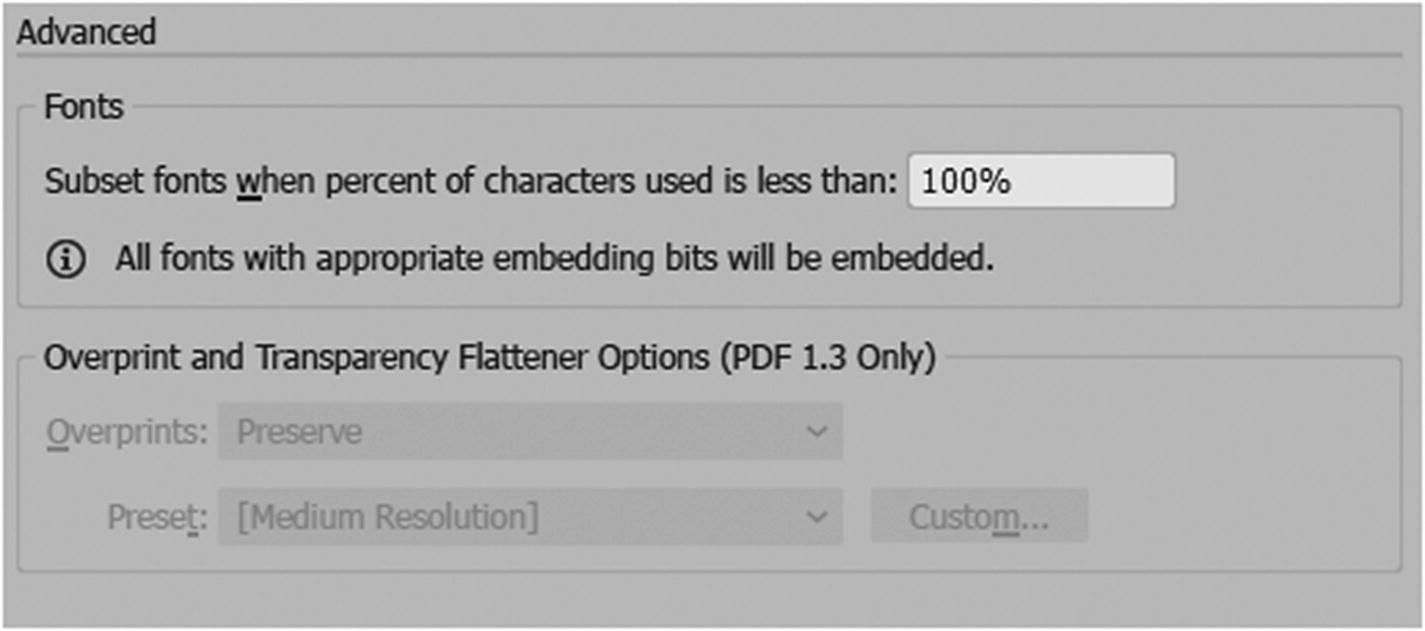Select the Advanced section heading

coord(87,32)
